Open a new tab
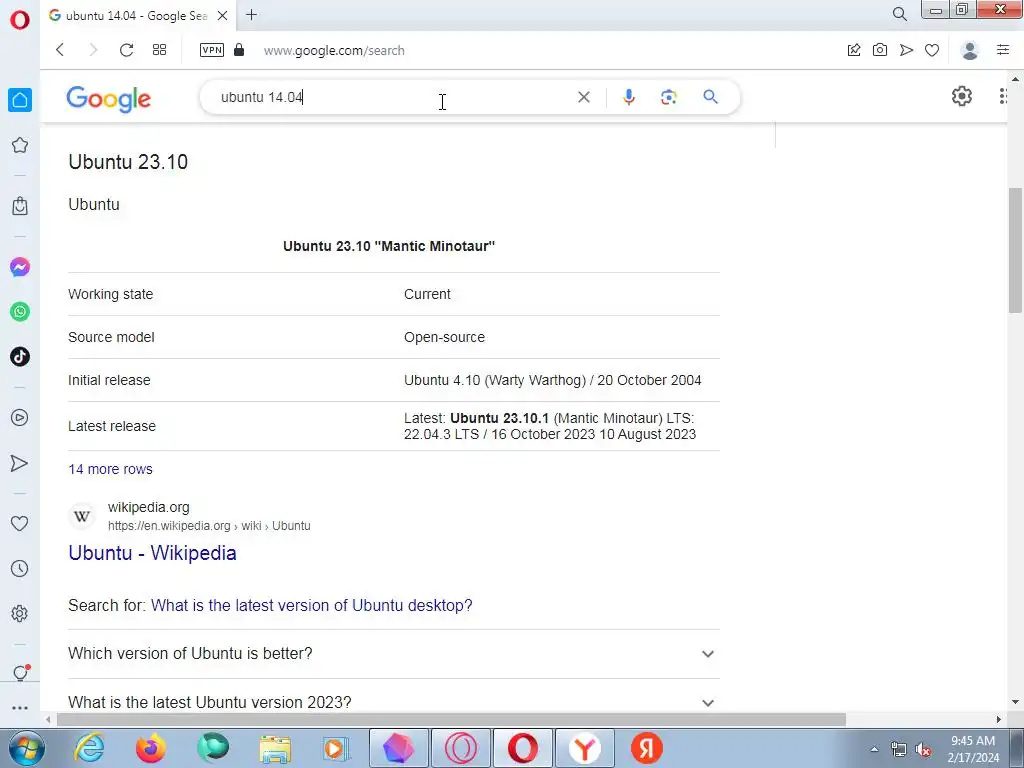Image resolution: width=1024 pixels, height=768 pixels. (x=251, y=15)
